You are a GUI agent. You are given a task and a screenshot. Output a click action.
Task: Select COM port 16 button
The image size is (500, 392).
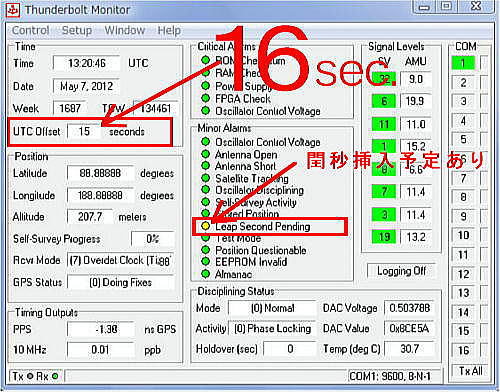coord(463,350)
